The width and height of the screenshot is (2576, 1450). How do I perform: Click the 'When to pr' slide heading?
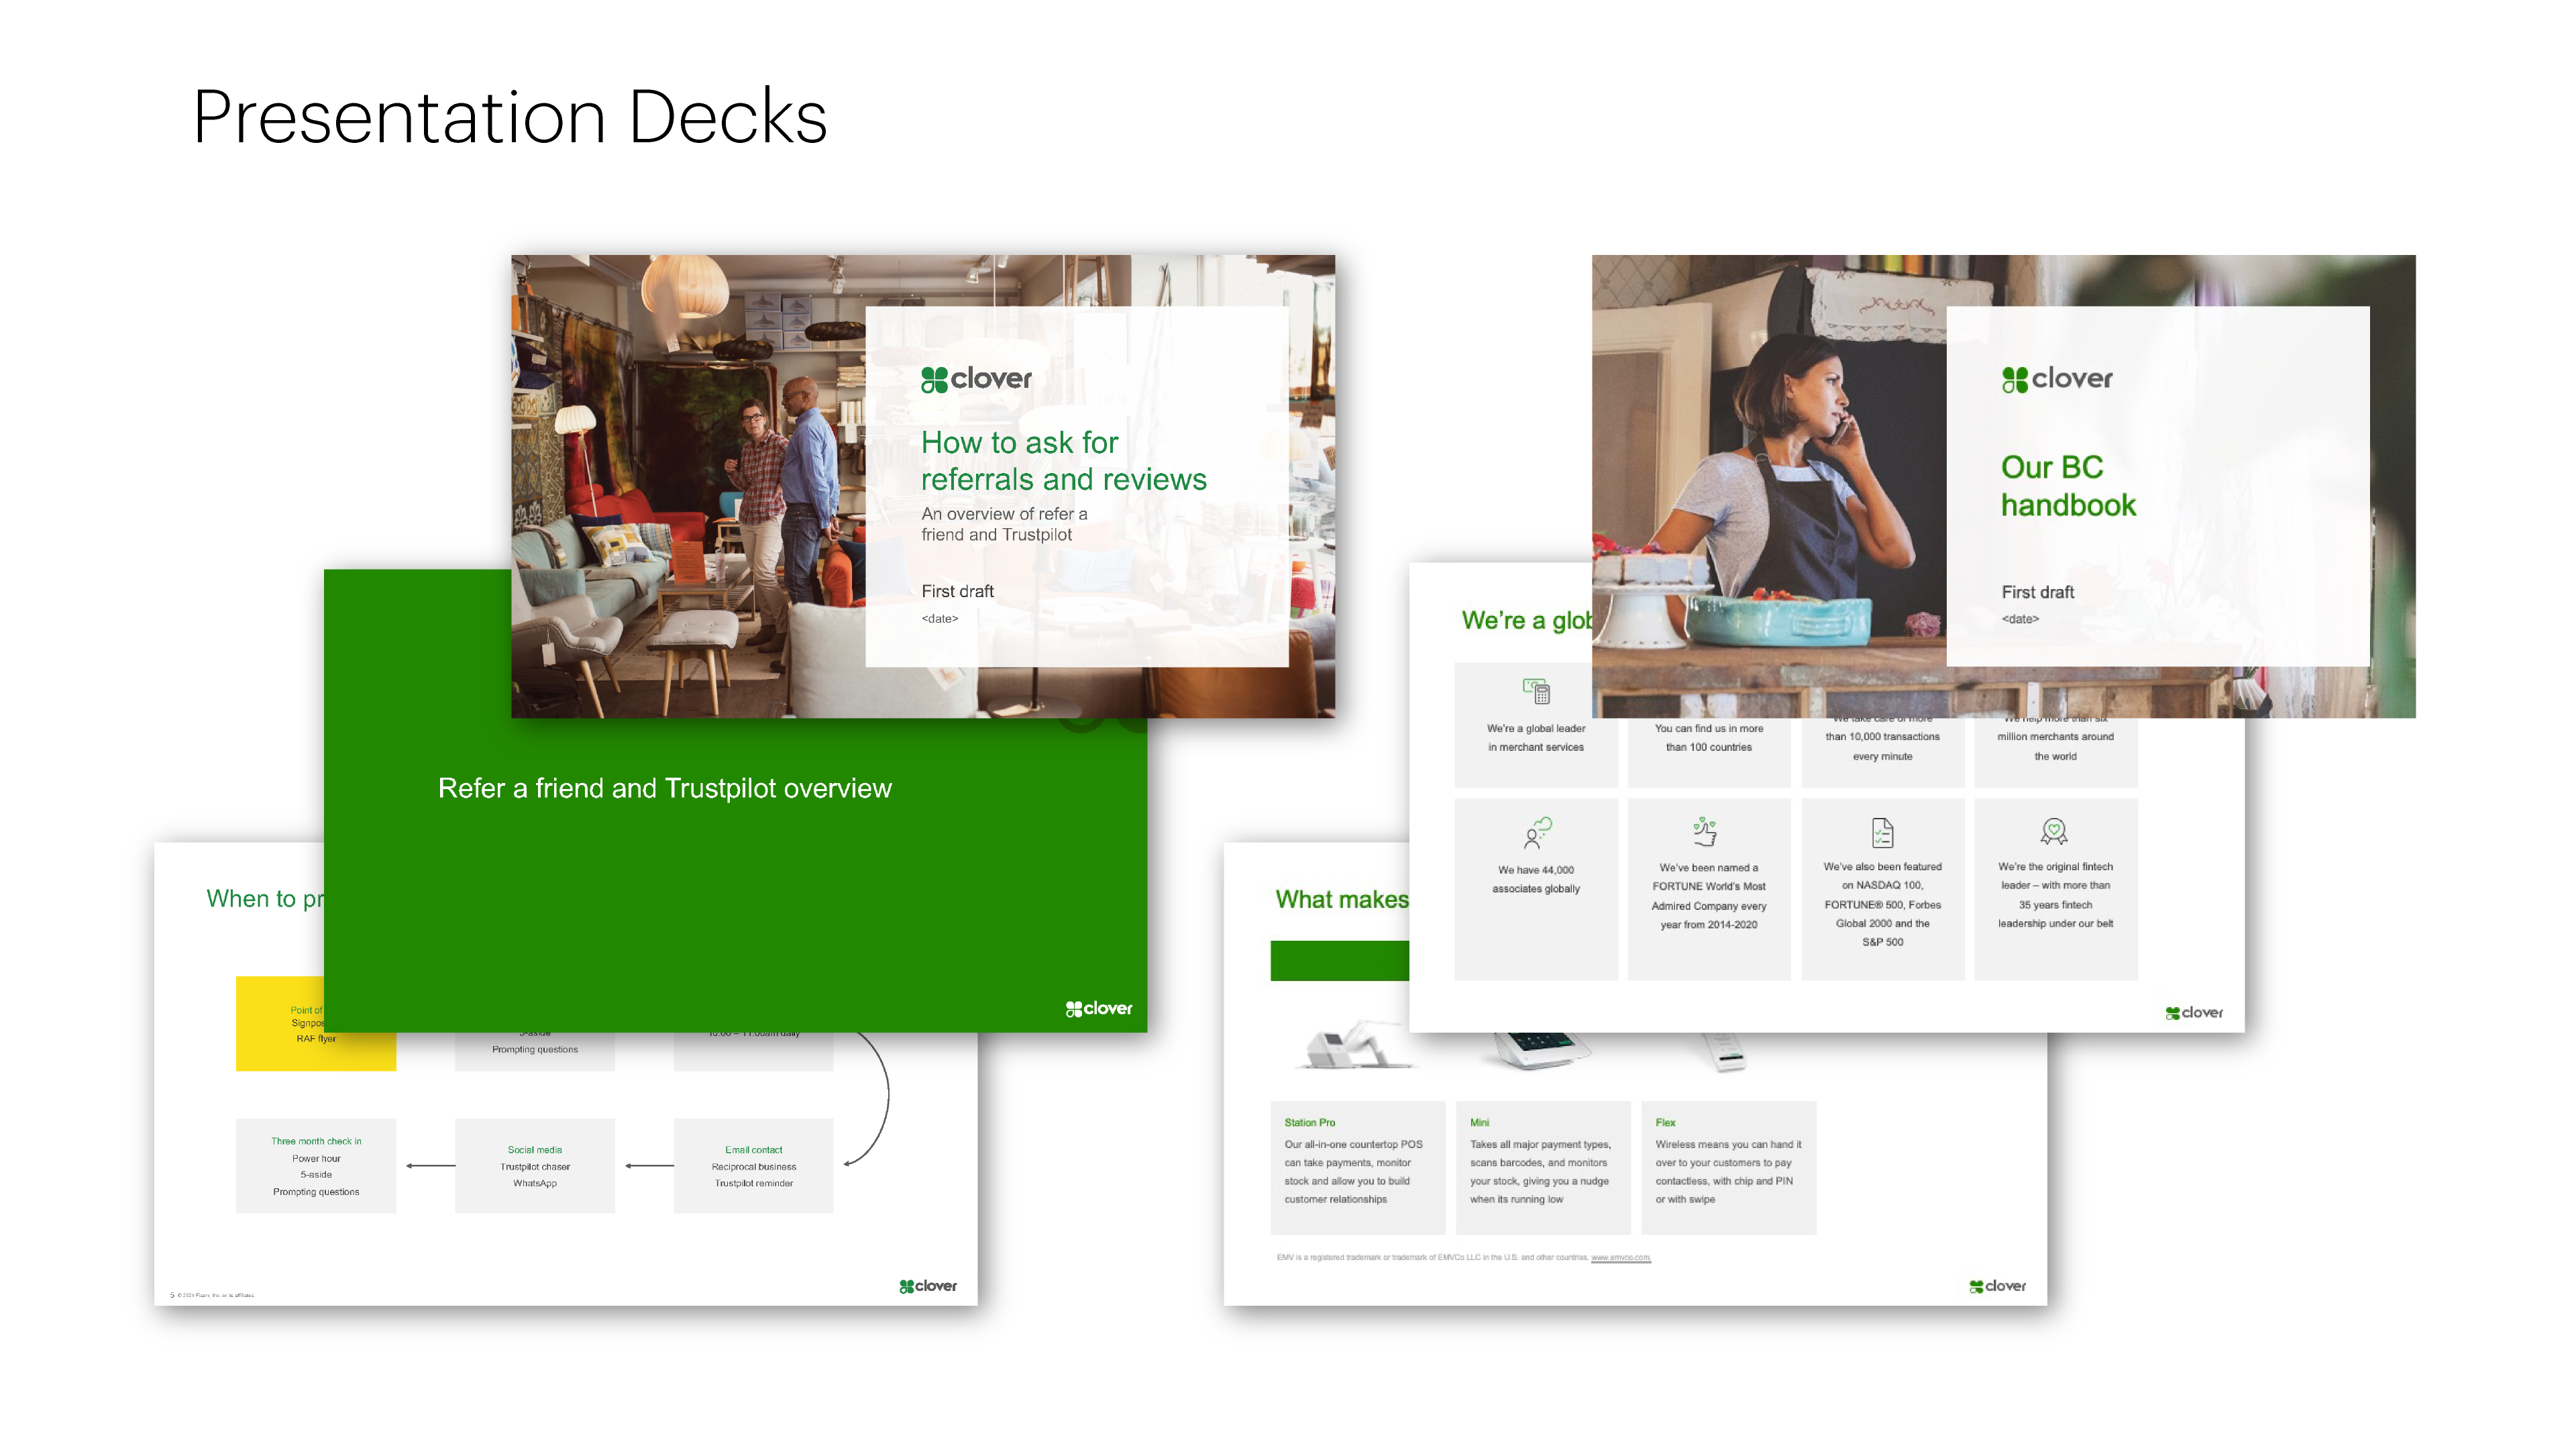[x=265, y=898]
